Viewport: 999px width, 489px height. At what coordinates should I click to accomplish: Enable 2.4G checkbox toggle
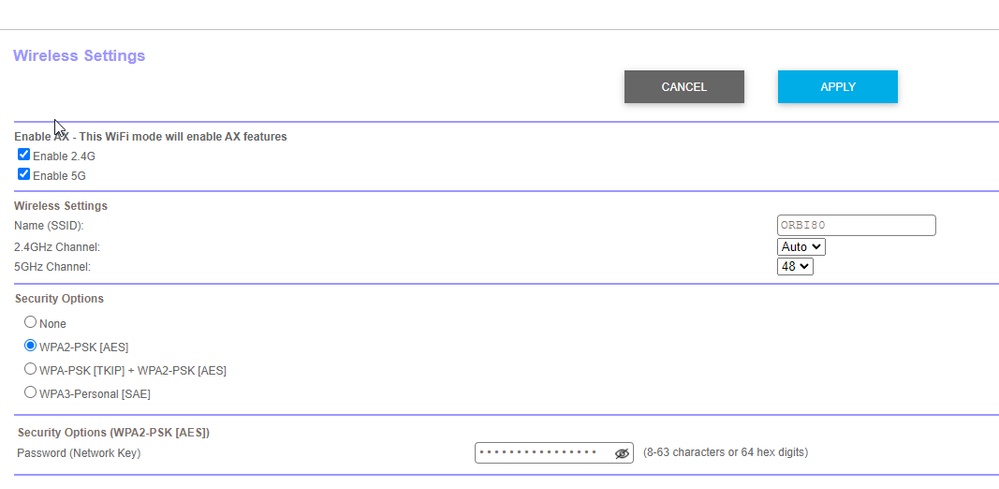[24, 155]
